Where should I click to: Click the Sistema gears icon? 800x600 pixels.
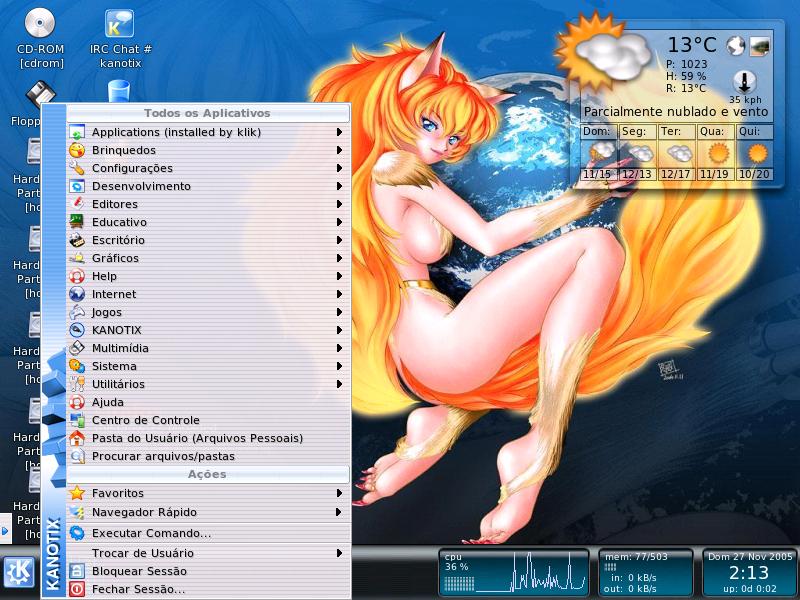[x=77, y=366]
